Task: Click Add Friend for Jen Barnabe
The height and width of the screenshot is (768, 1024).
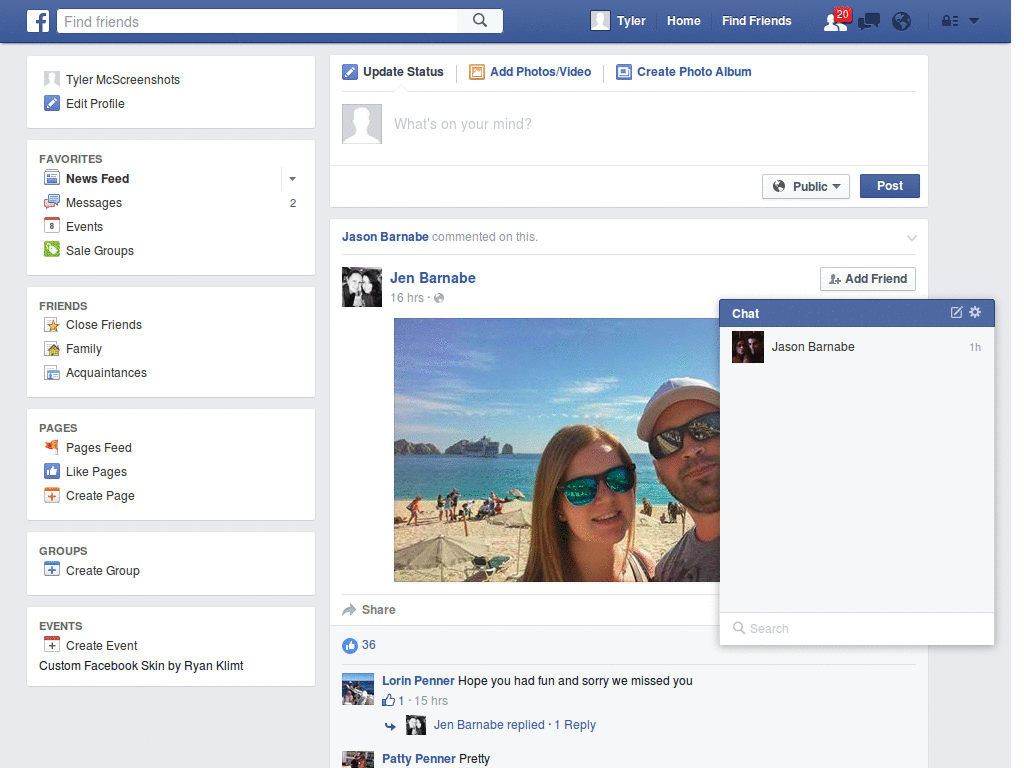Action: 868,279
